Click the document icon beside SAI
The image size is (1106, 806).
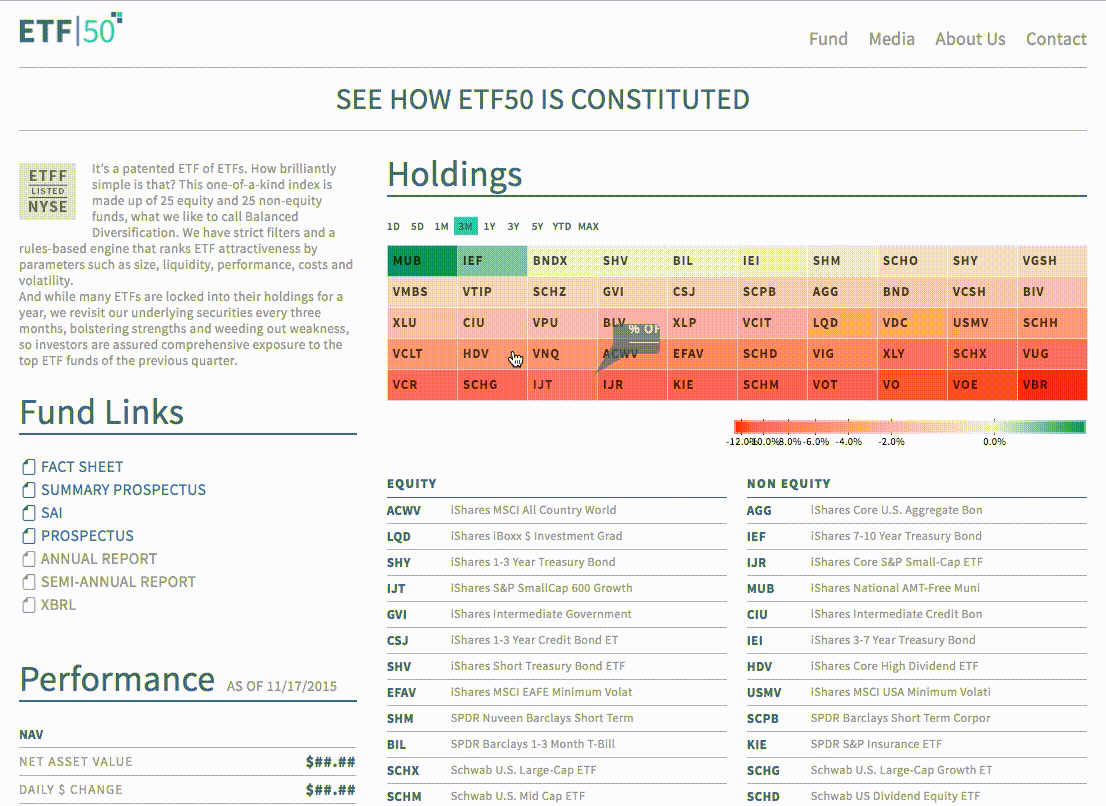point(28,513)
